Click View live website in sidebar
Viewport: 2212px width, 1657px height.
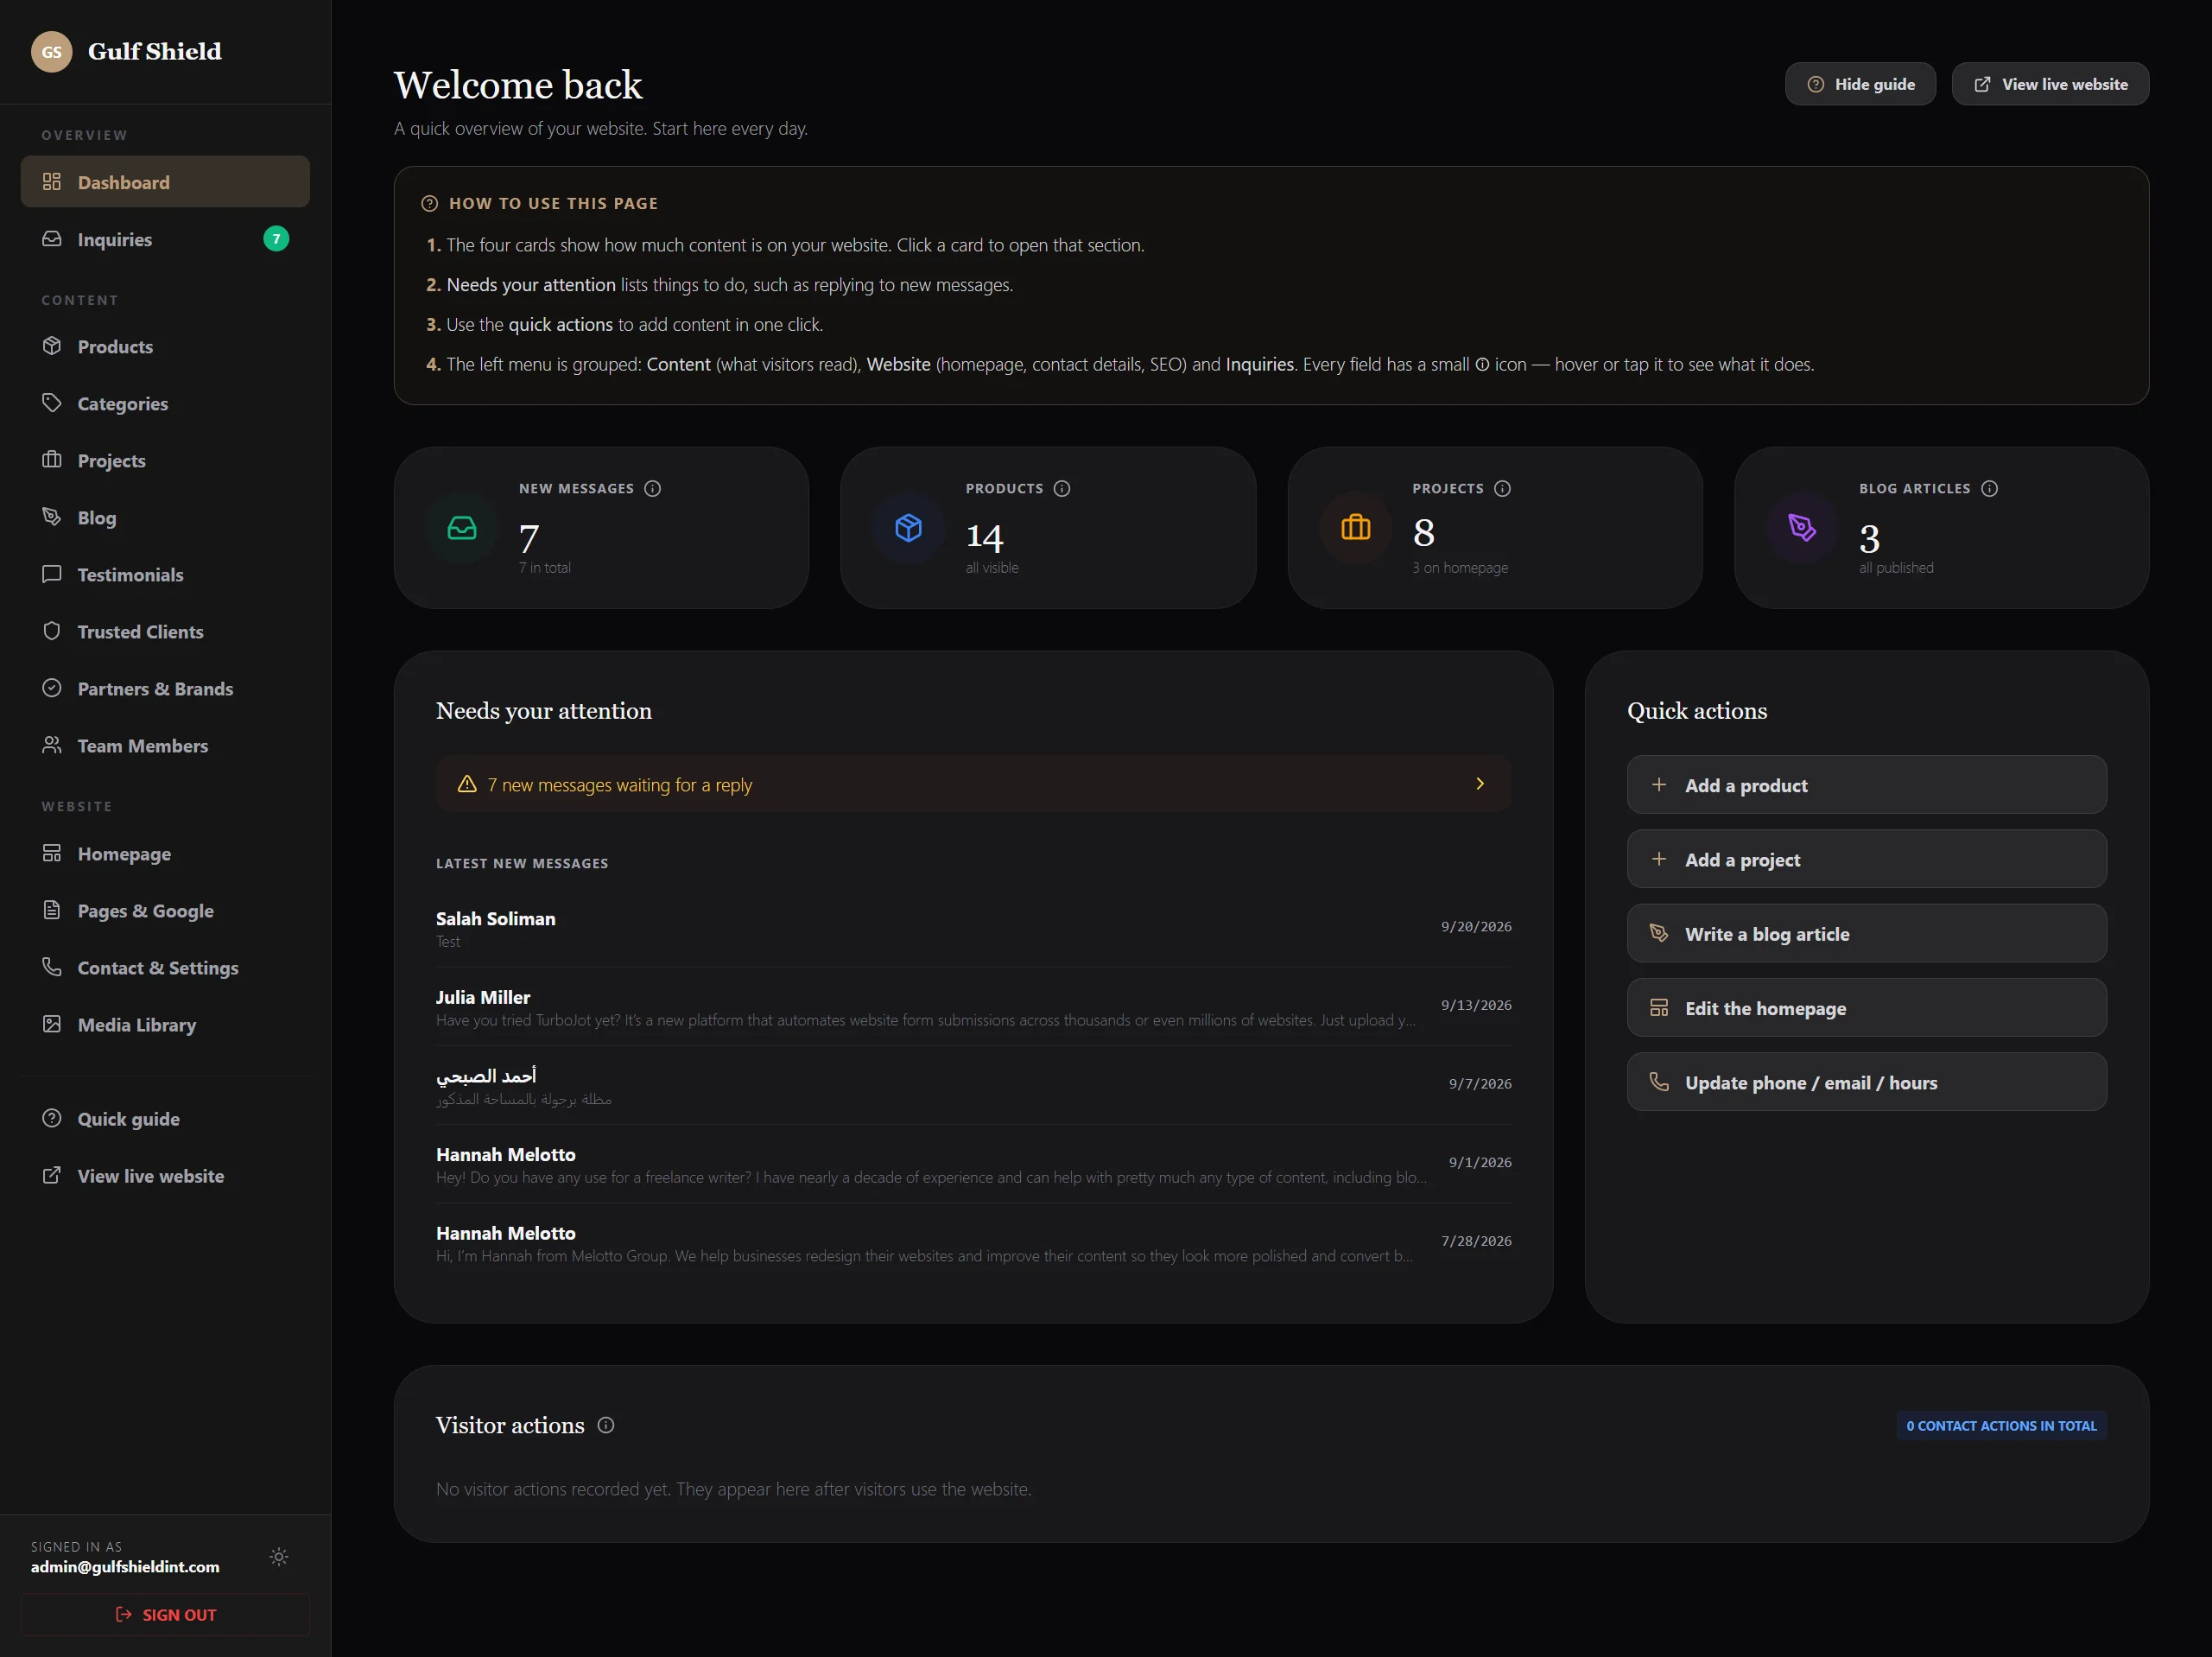point(165,1175)
